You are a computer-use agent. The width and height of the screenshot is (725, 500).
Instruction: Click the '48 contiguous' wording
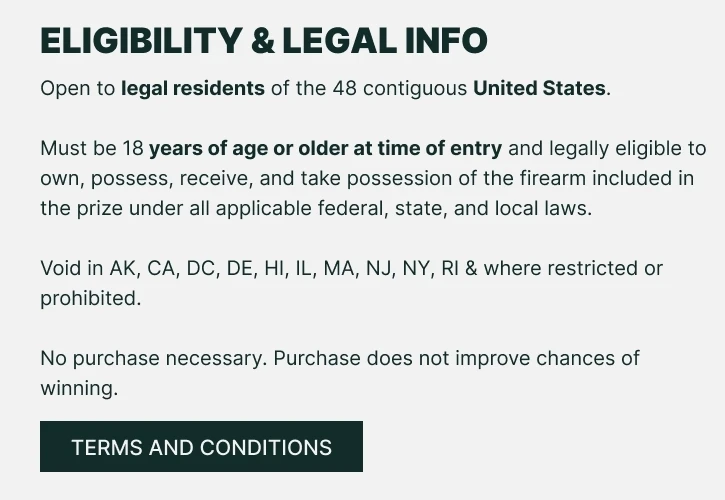point(400,88)
